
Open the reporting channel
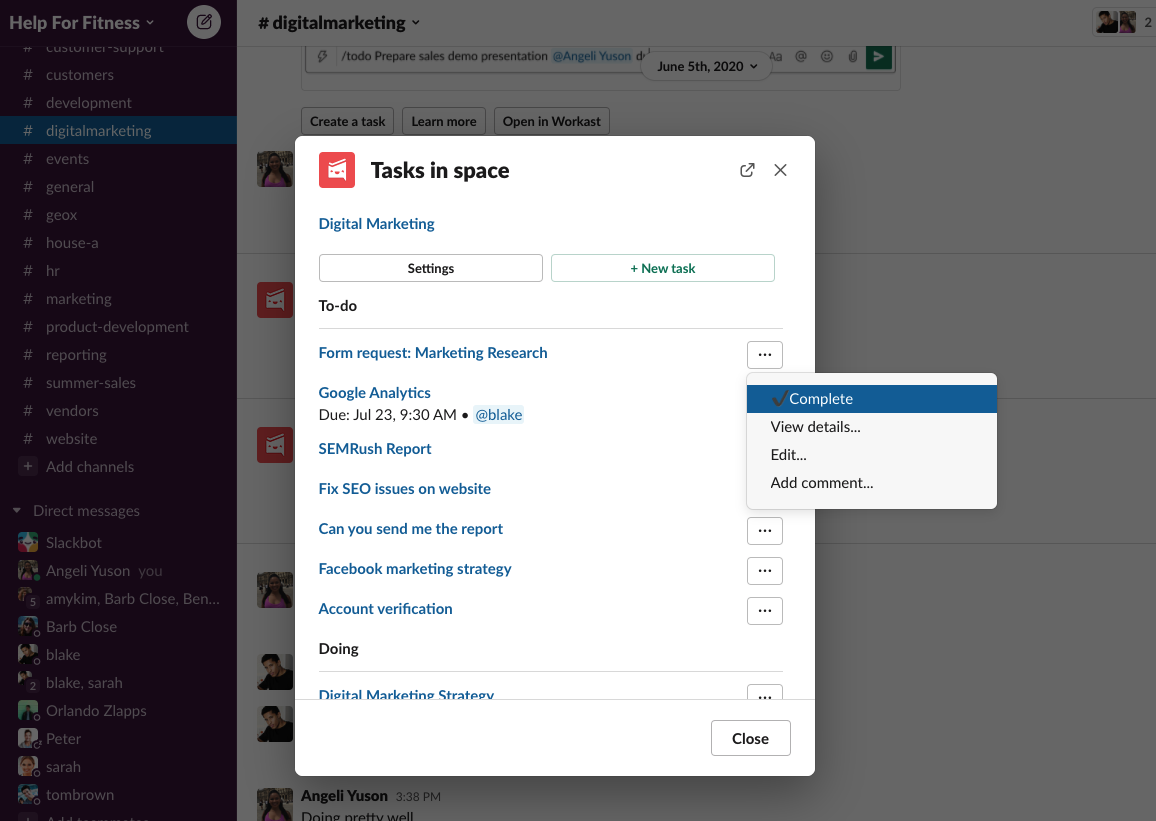click(x=118, y=354)
